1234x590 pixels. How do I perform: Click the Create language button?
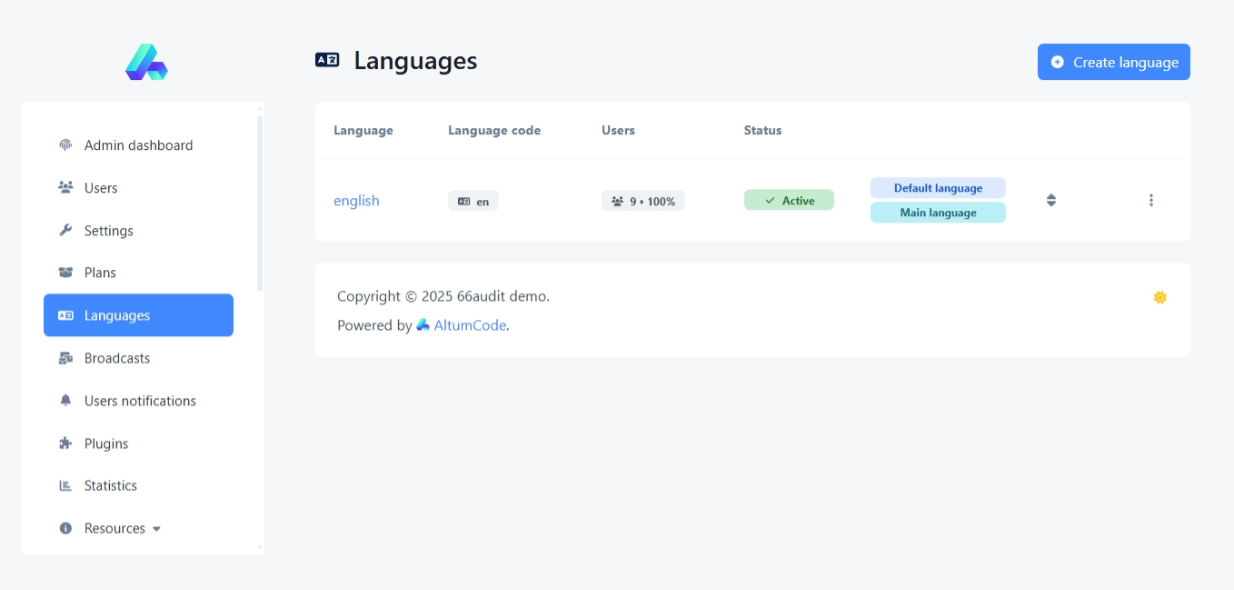pyautogui.click(x=1113, y=62)
